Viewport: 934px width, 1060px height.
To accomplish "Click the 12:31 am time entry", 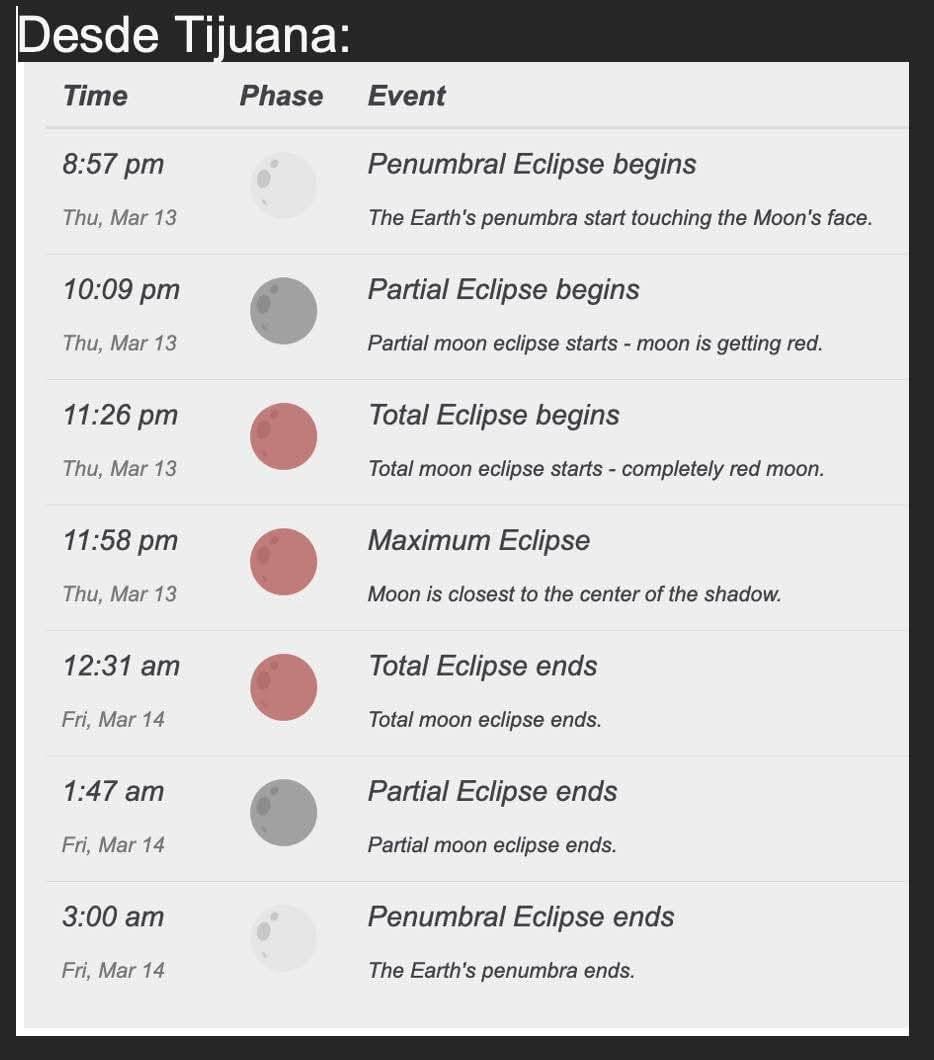I will coord(121,666).
